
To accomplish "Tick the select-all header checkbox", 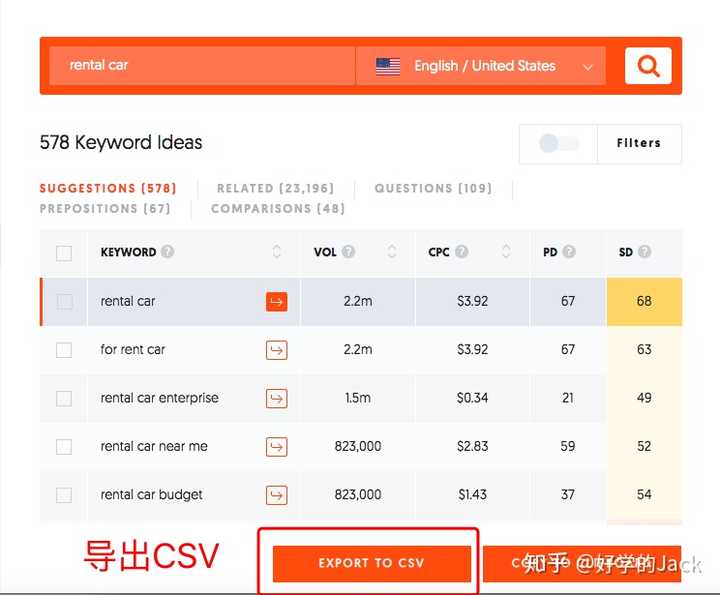I will 64,253.
